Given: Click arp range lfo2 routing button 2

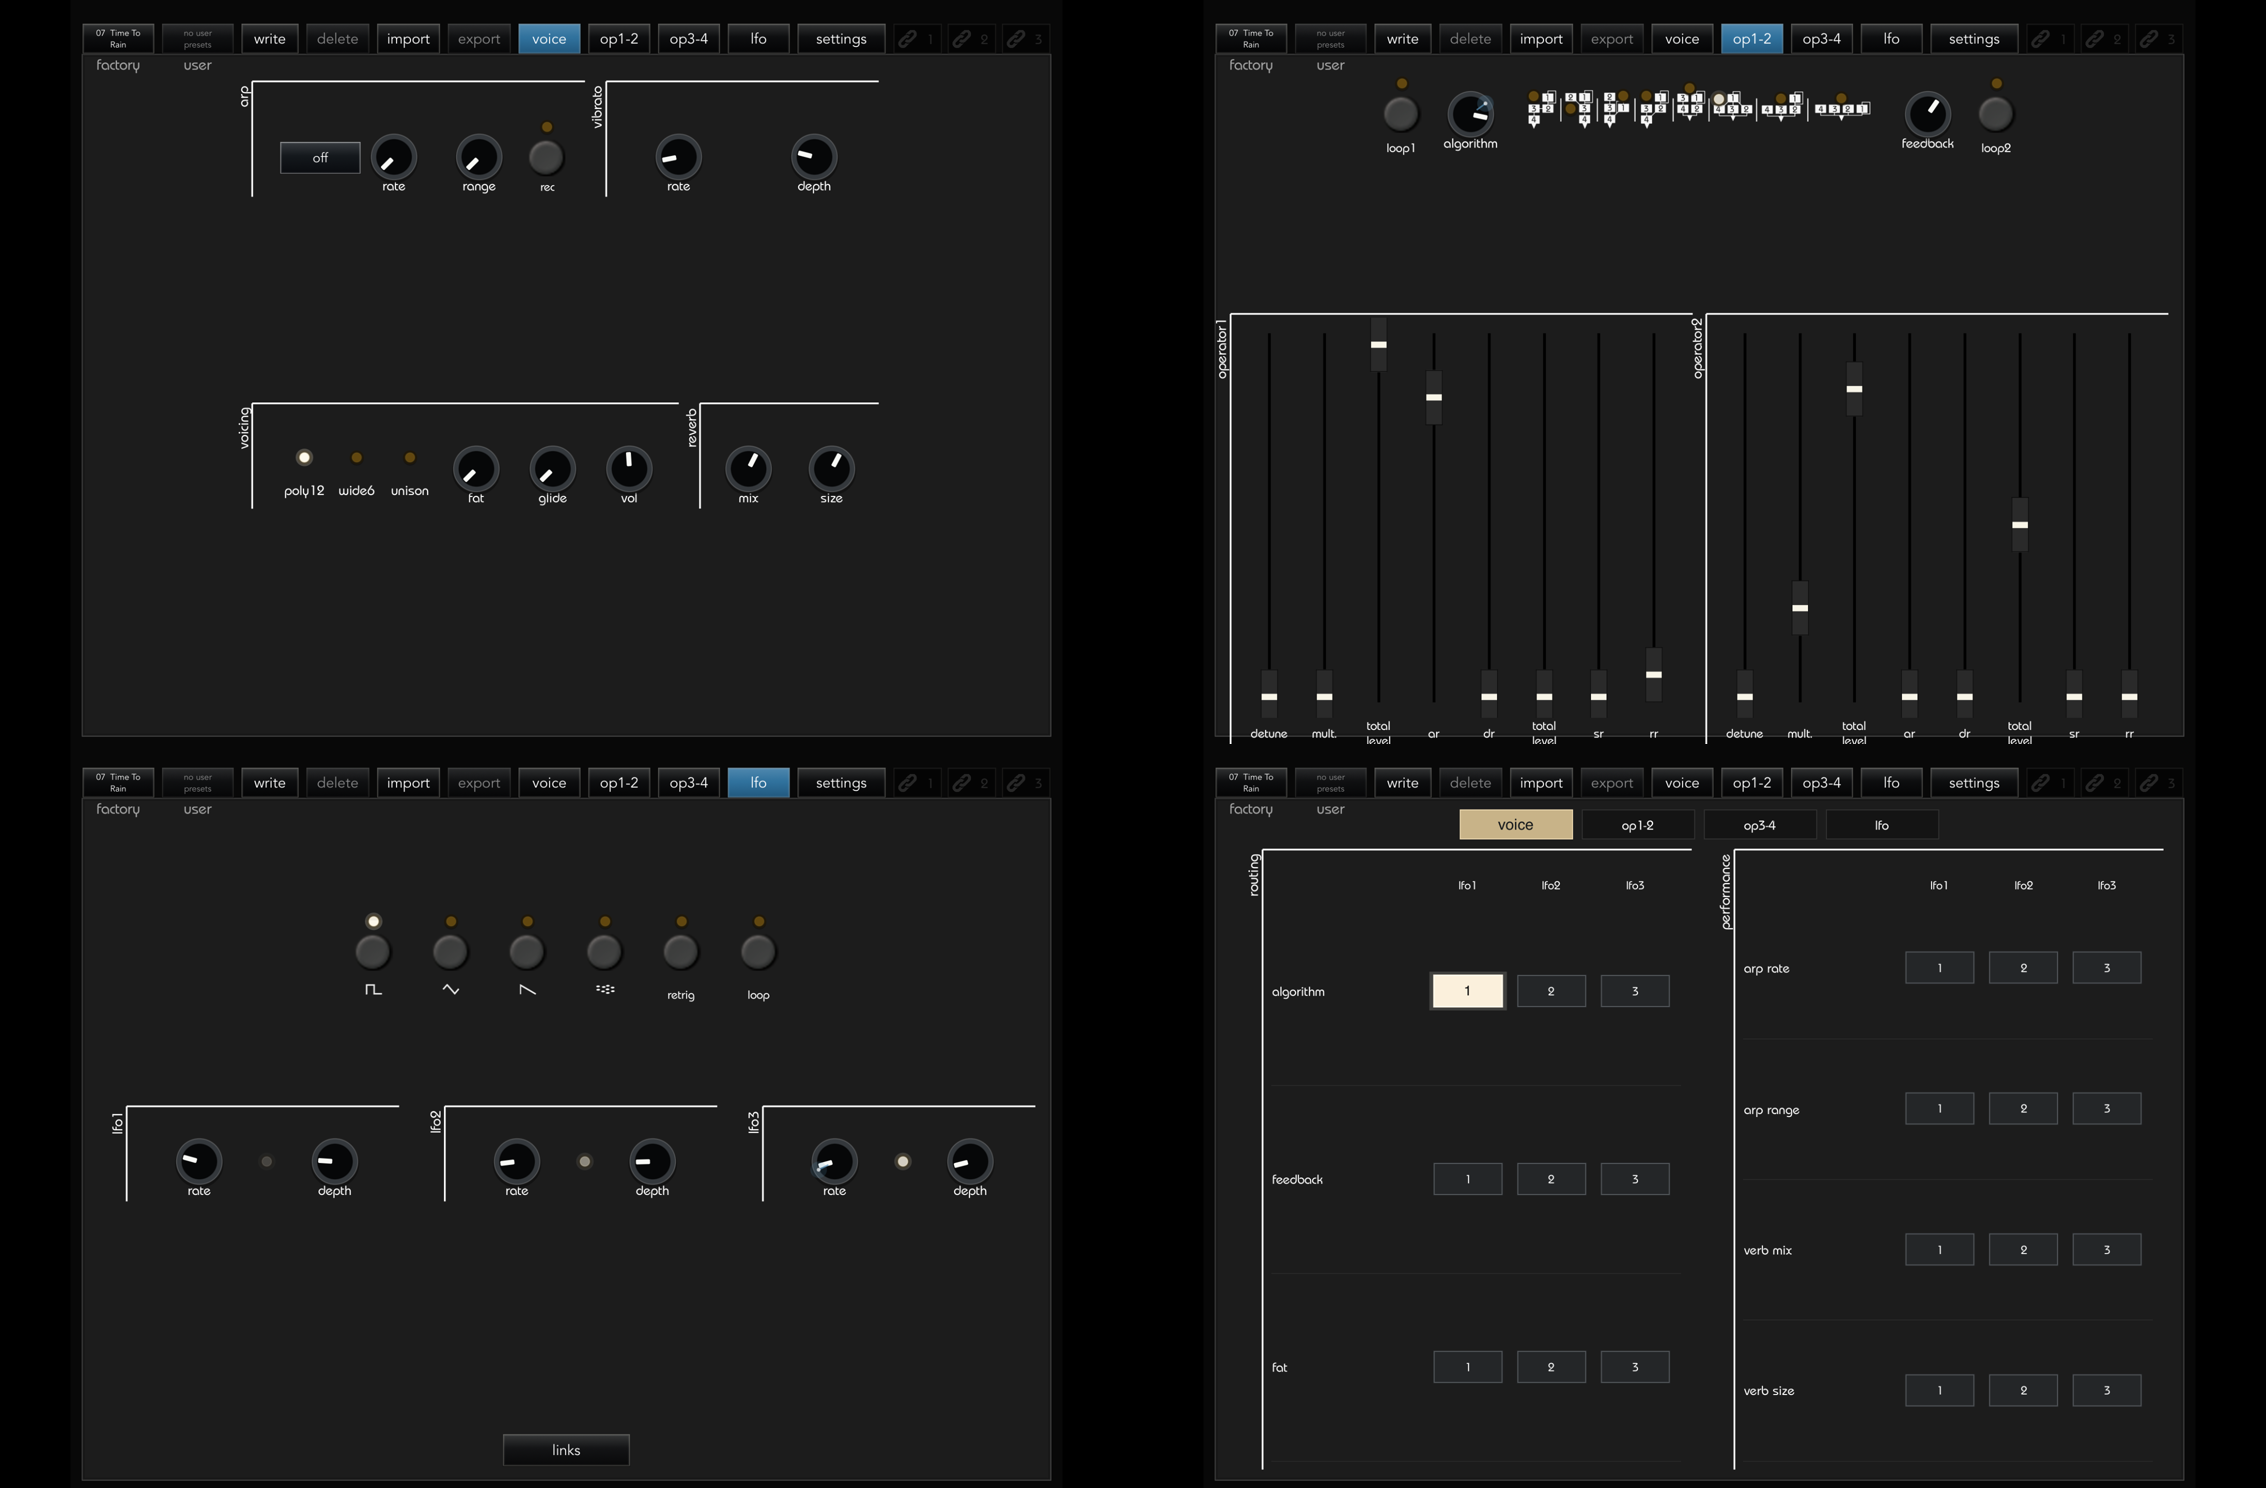Looking at the screenshot, I should pyautogui.click(x=2023, y=1109).
